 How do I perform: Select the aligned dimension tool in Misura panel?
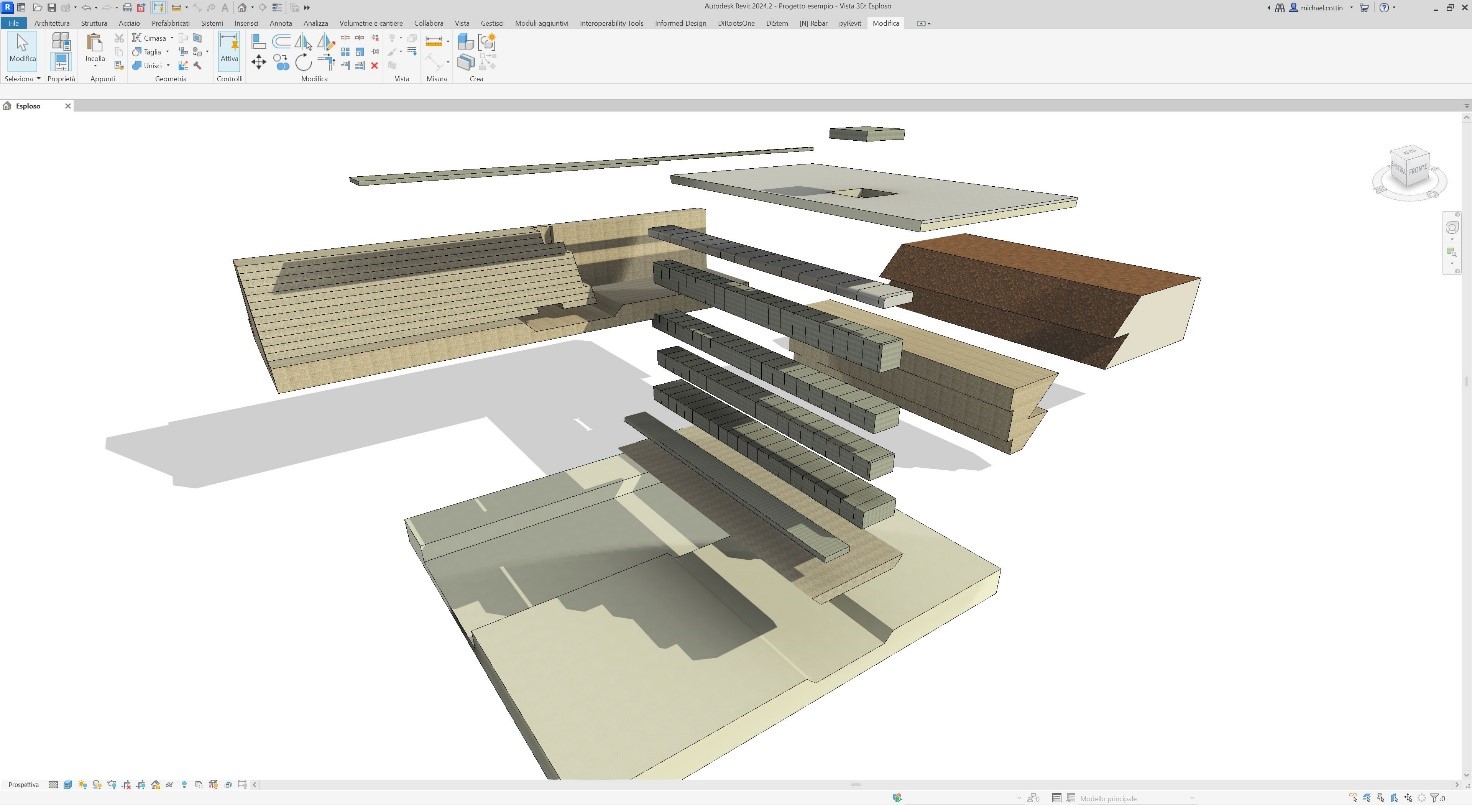click(x=434, y=41)
